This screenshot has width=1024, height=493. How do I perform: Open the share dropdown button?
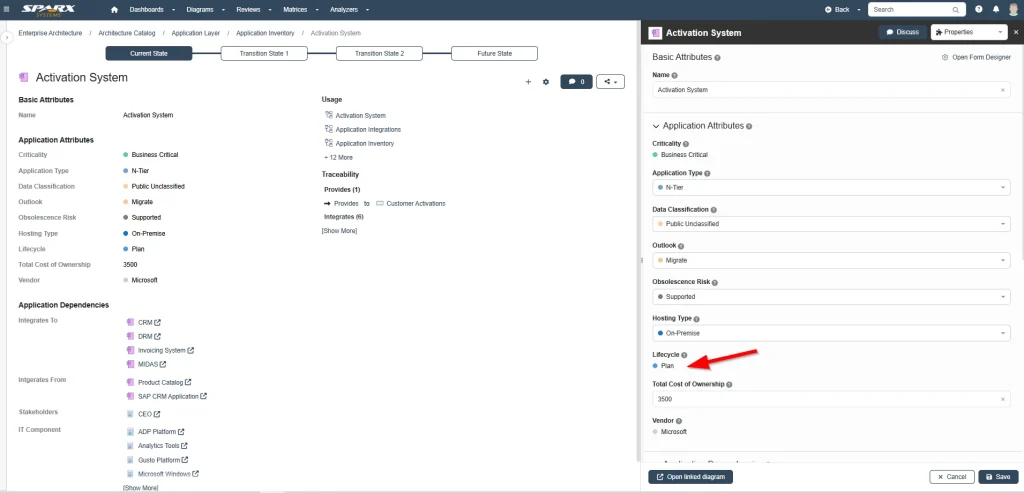[x=611, y=82]
